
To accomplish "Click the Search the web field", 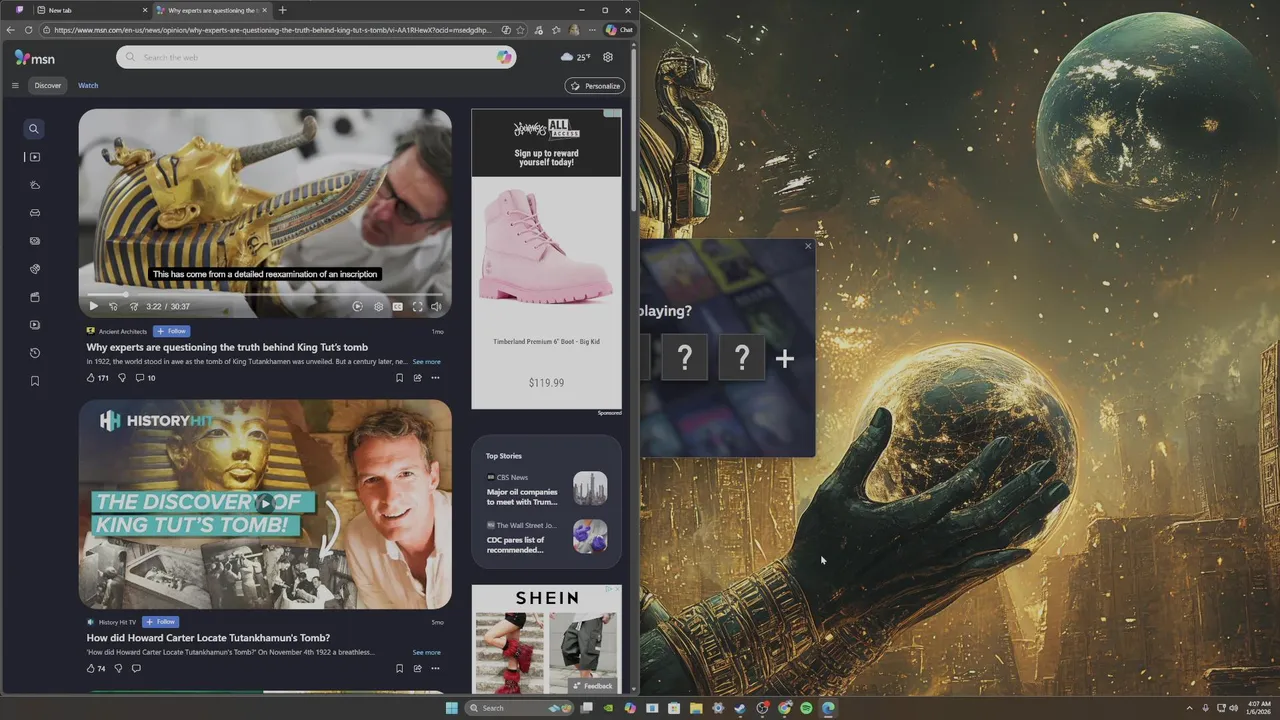I will 315,57.
